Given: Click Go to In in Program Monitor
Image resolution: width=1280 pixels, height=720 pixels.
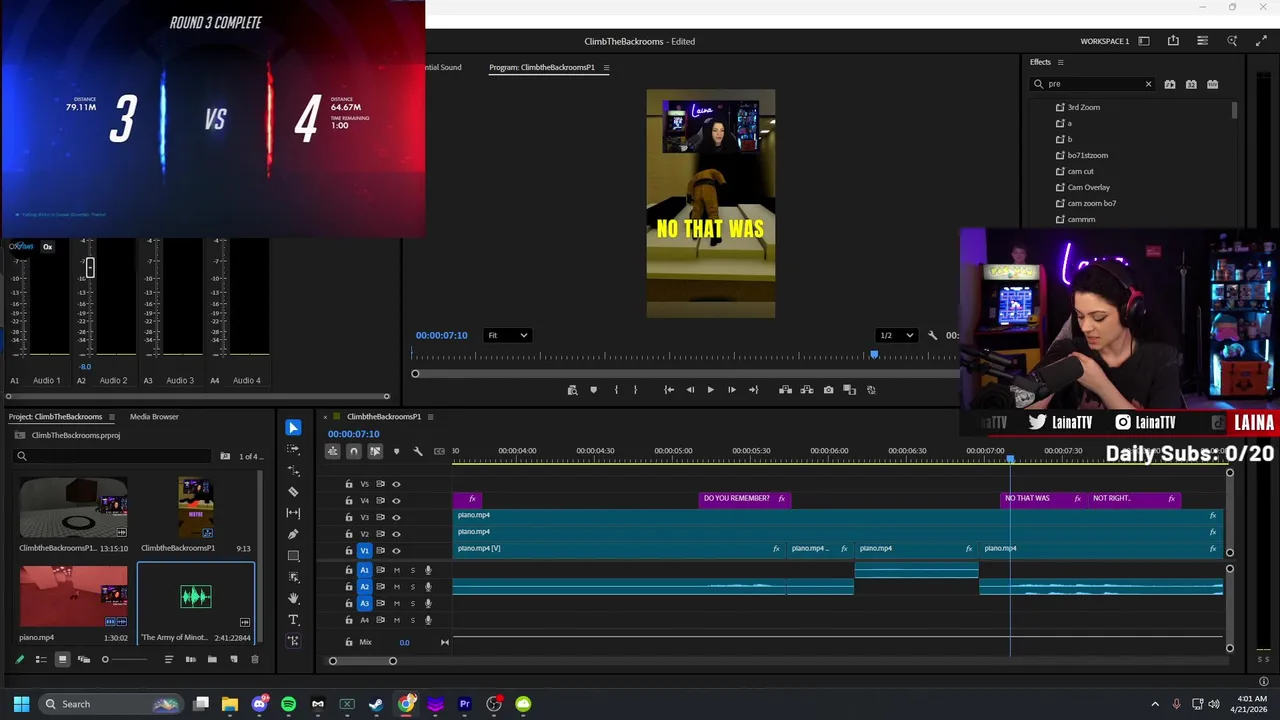Looking at the screenshot, I should (x=669, y=390).
